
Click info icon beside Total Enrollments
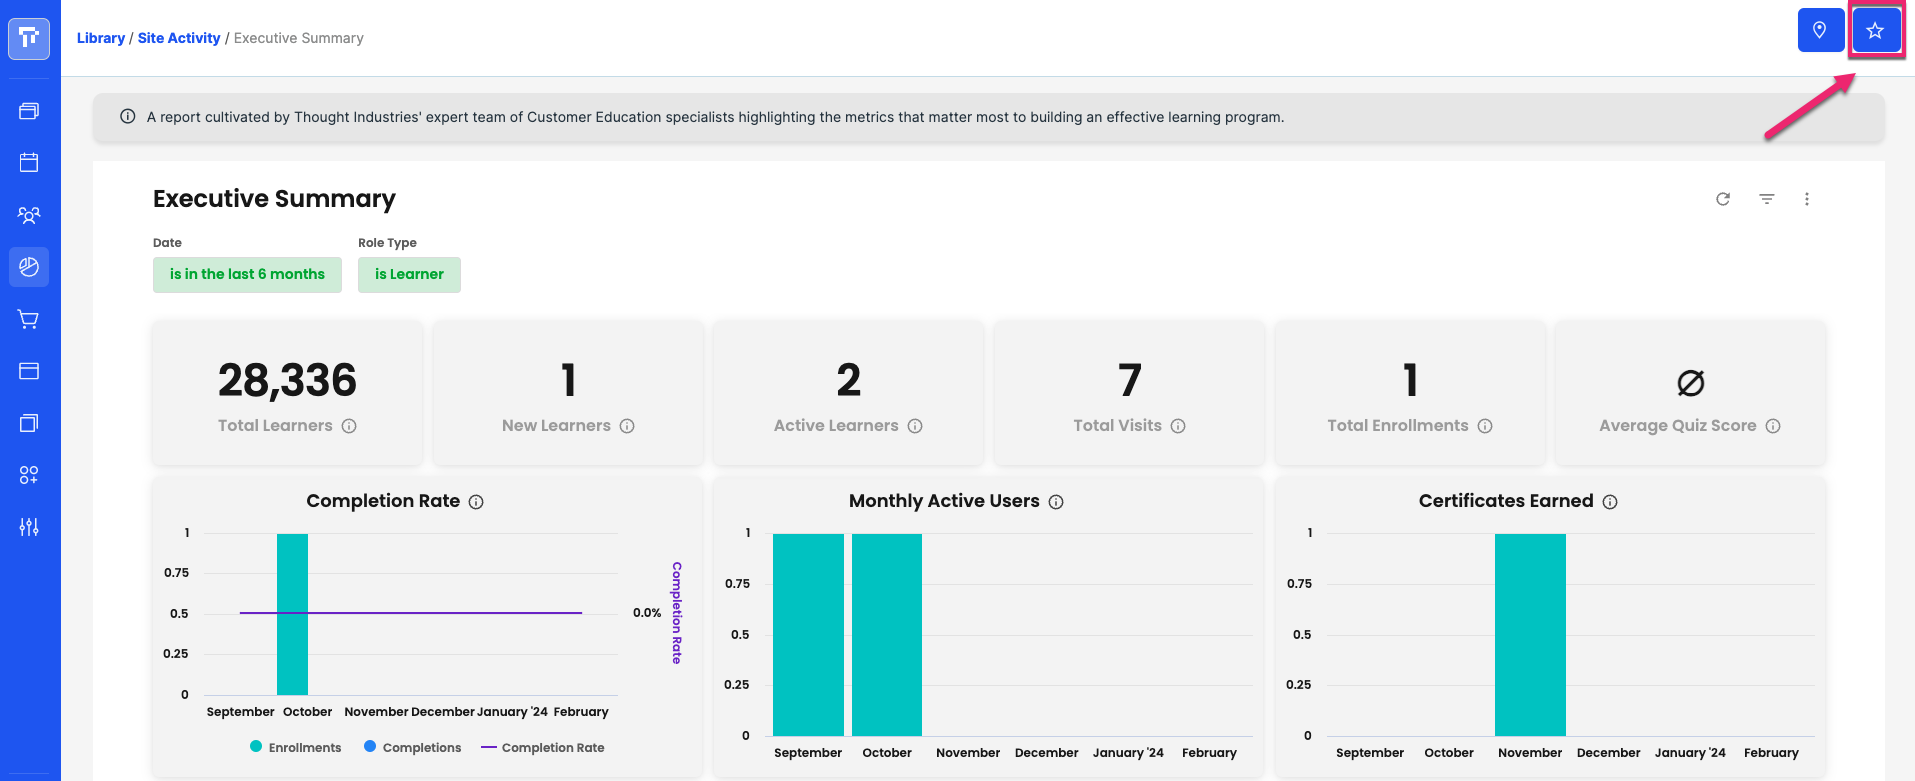pyautogui.click(x=1485, y=426)
